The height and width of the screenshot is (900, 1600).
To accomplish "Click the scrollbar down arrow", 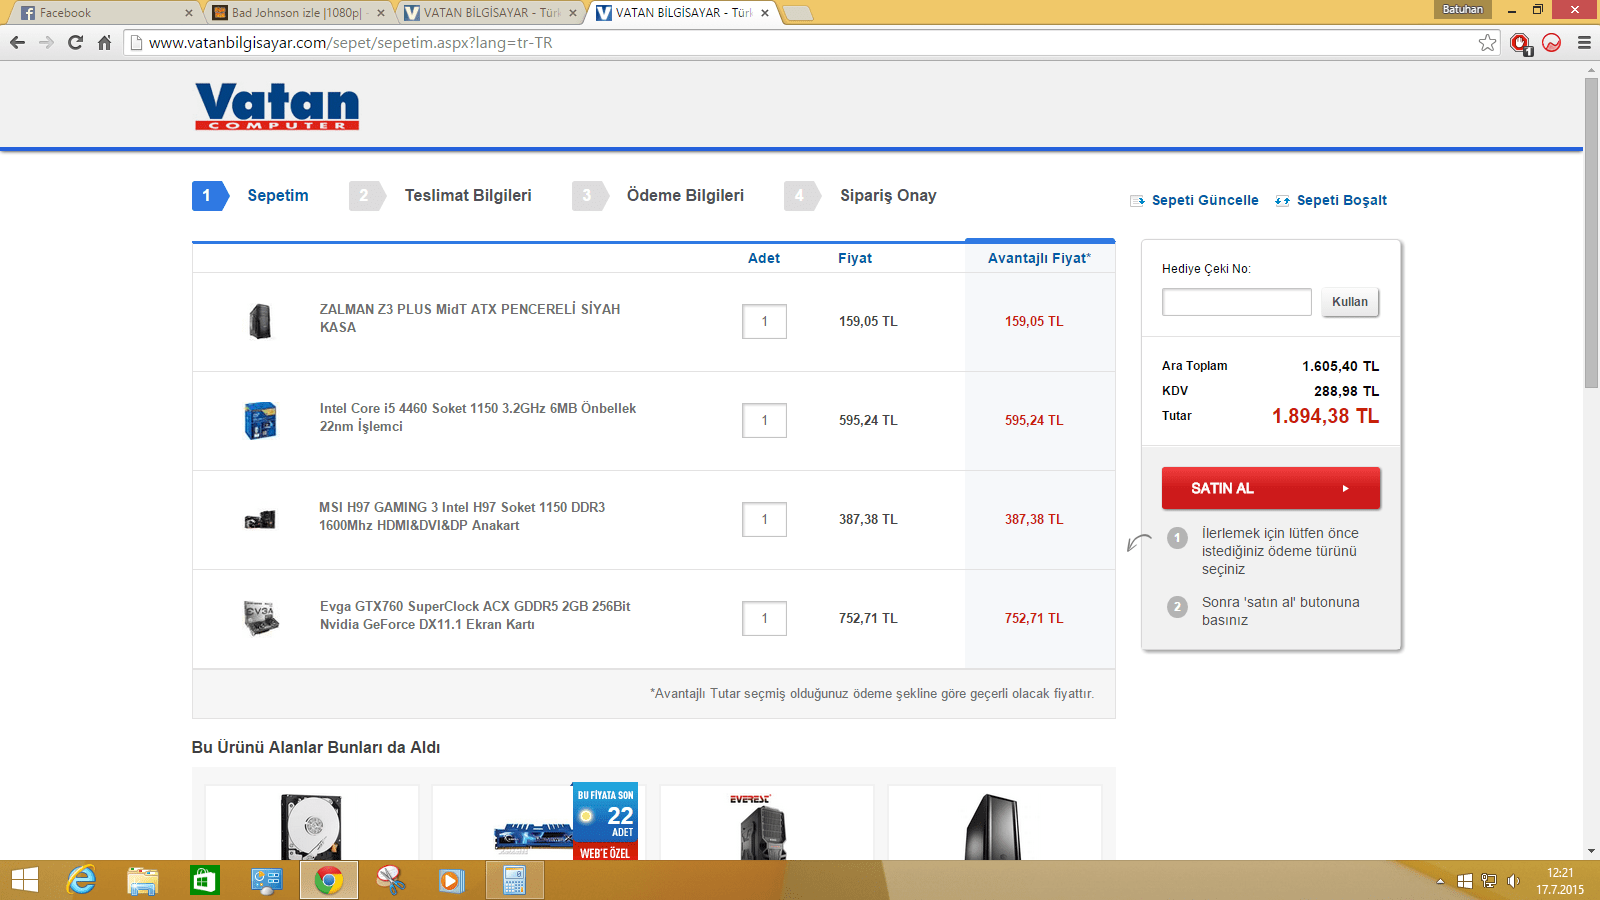I will pyautogui.click(x=1591, y=851).
